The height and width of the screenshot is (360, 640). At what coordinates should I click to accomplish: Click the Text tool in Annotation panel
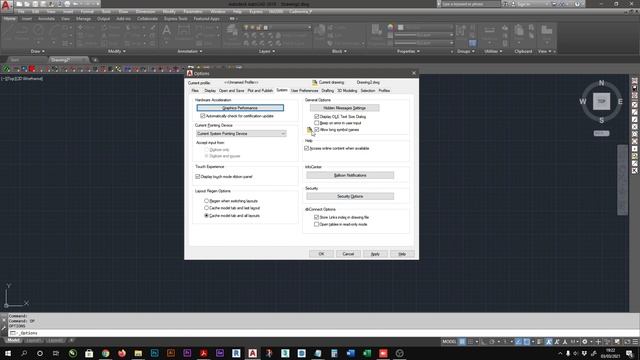pyautogui.click(x=167, y=31)
